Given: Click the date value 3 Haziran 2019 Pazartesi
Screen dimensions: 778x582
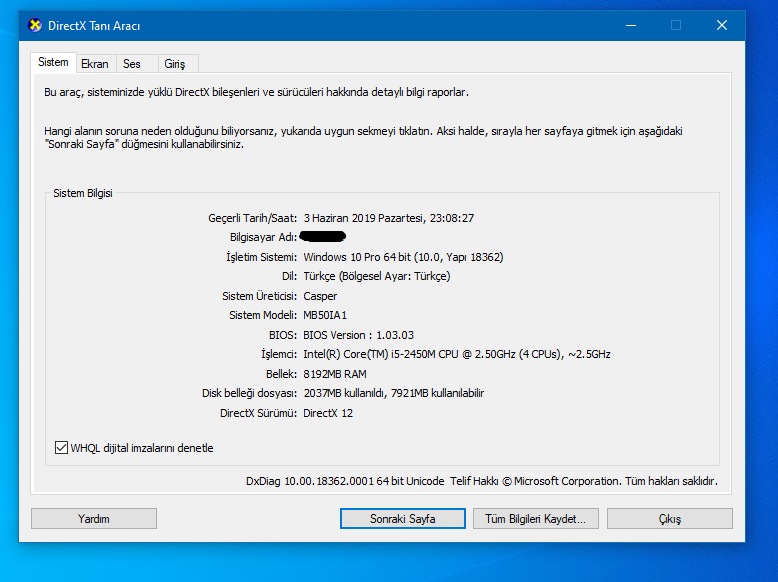Looking at the screenshot, I should [364, 218].
